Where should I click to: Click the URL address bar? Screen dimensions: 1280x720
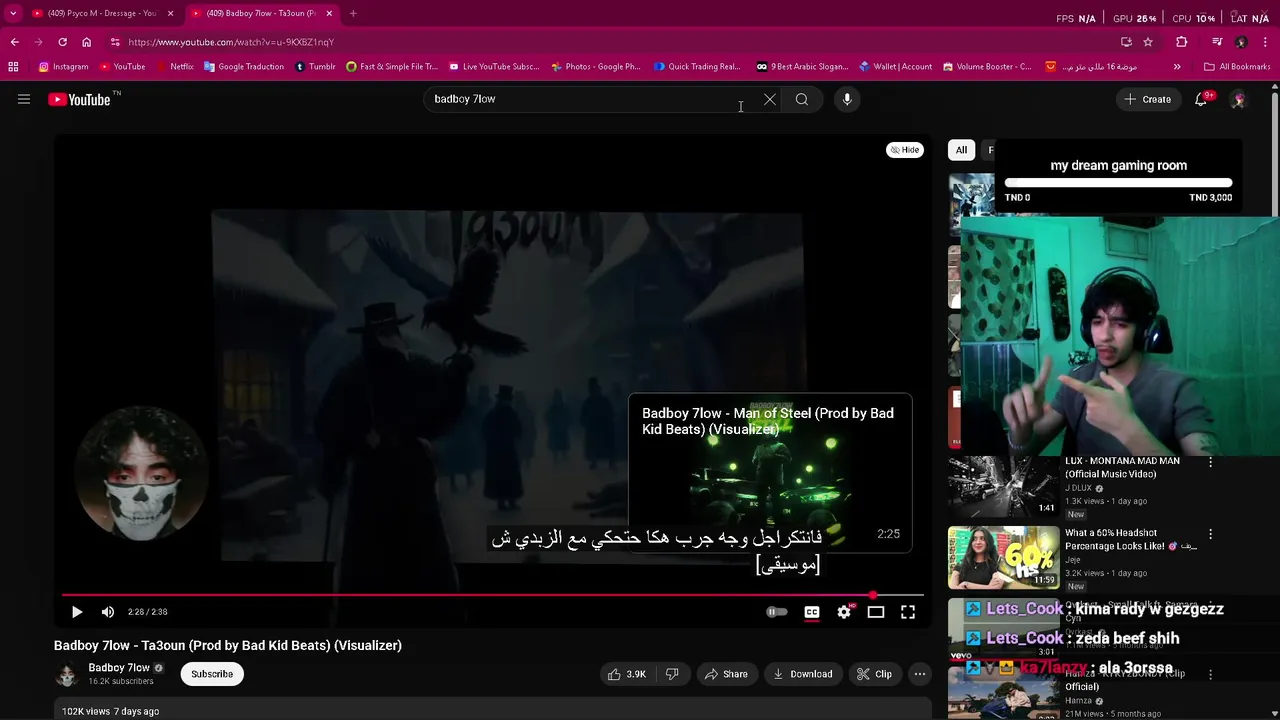coord(610,42)
